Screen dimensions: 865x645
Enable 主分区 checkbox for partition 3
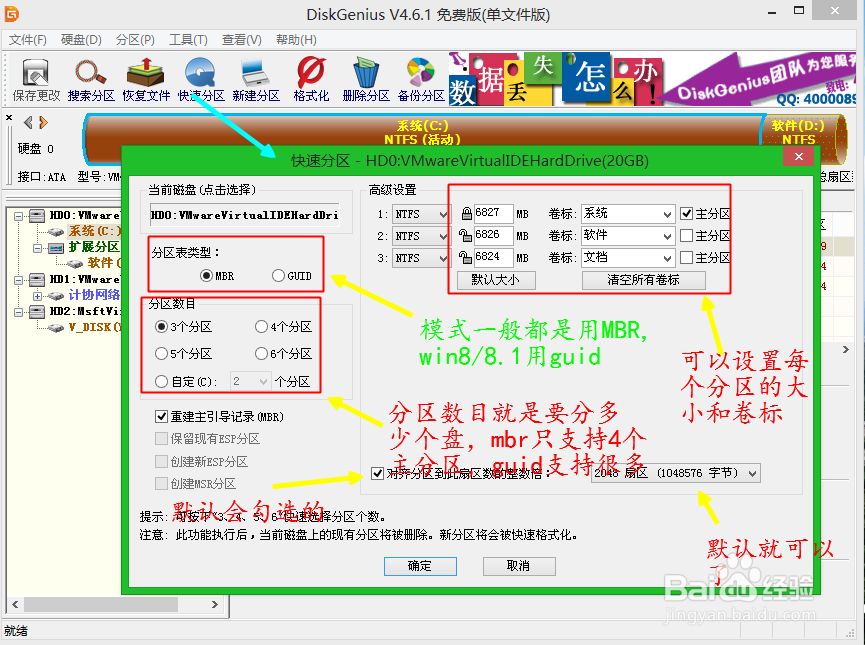[706, 258]
